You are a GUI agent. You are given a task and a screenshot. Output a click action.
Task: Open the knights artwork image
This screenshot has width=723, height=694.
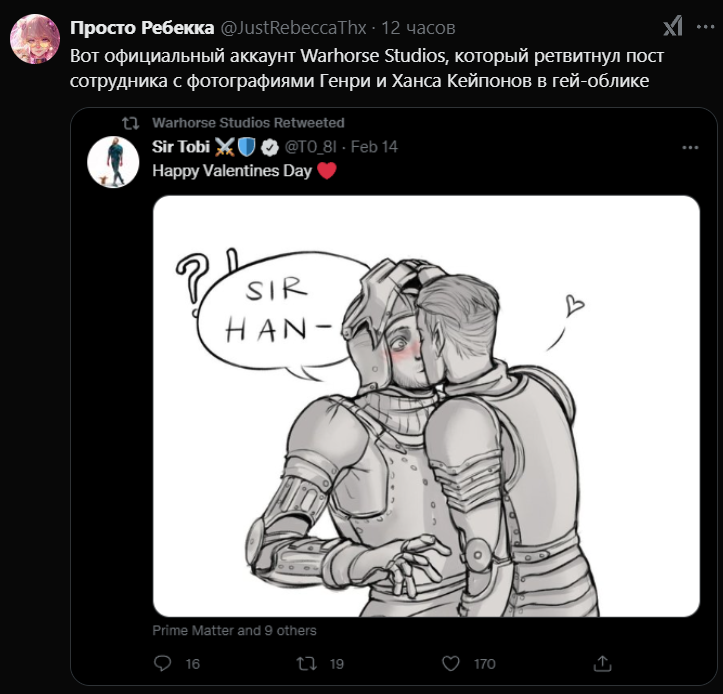pos(426,405)
